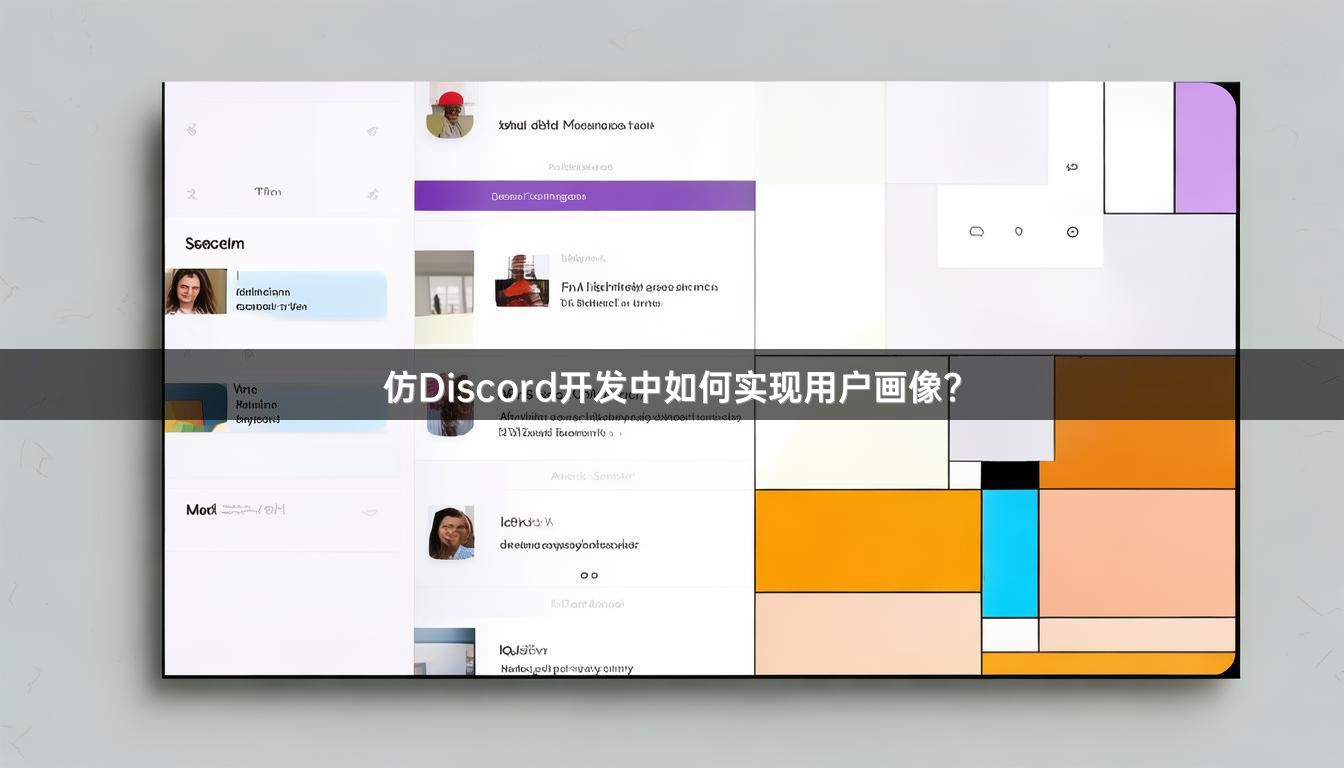This screenshot has height=768, width=1344.
Task: Click the icon right of the 'Tlim' label
Action: [372, 194]
